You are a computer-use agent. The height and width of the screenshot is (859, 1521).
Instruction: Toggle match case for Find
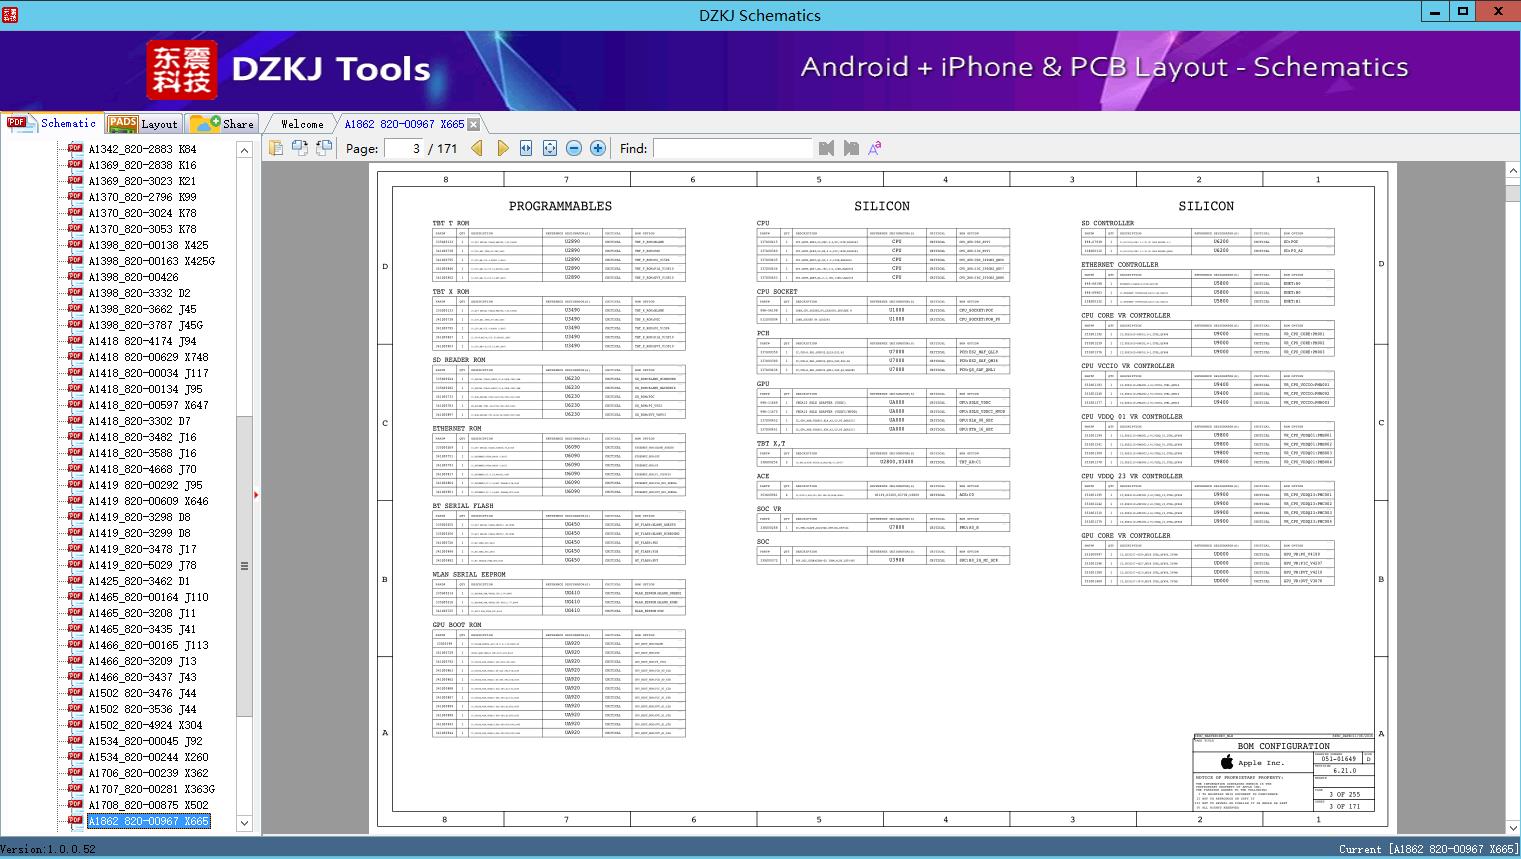[875, 148]
